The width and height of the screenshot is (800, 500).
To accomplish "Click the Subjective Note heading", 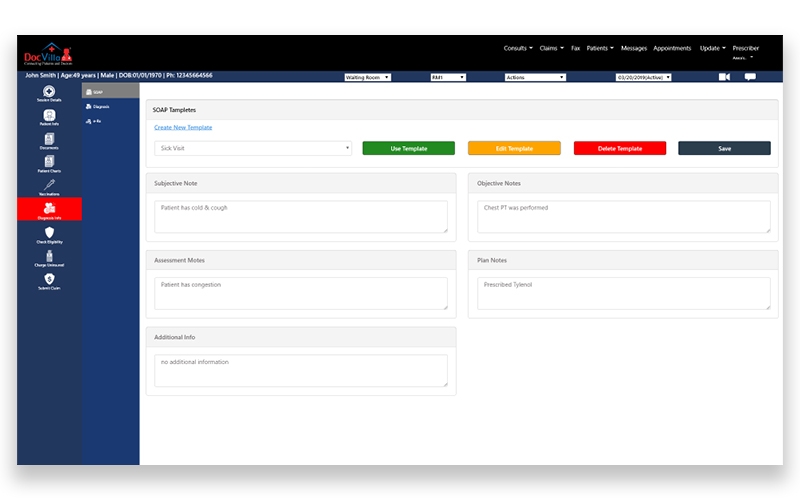I will click(x=176, y=183).
